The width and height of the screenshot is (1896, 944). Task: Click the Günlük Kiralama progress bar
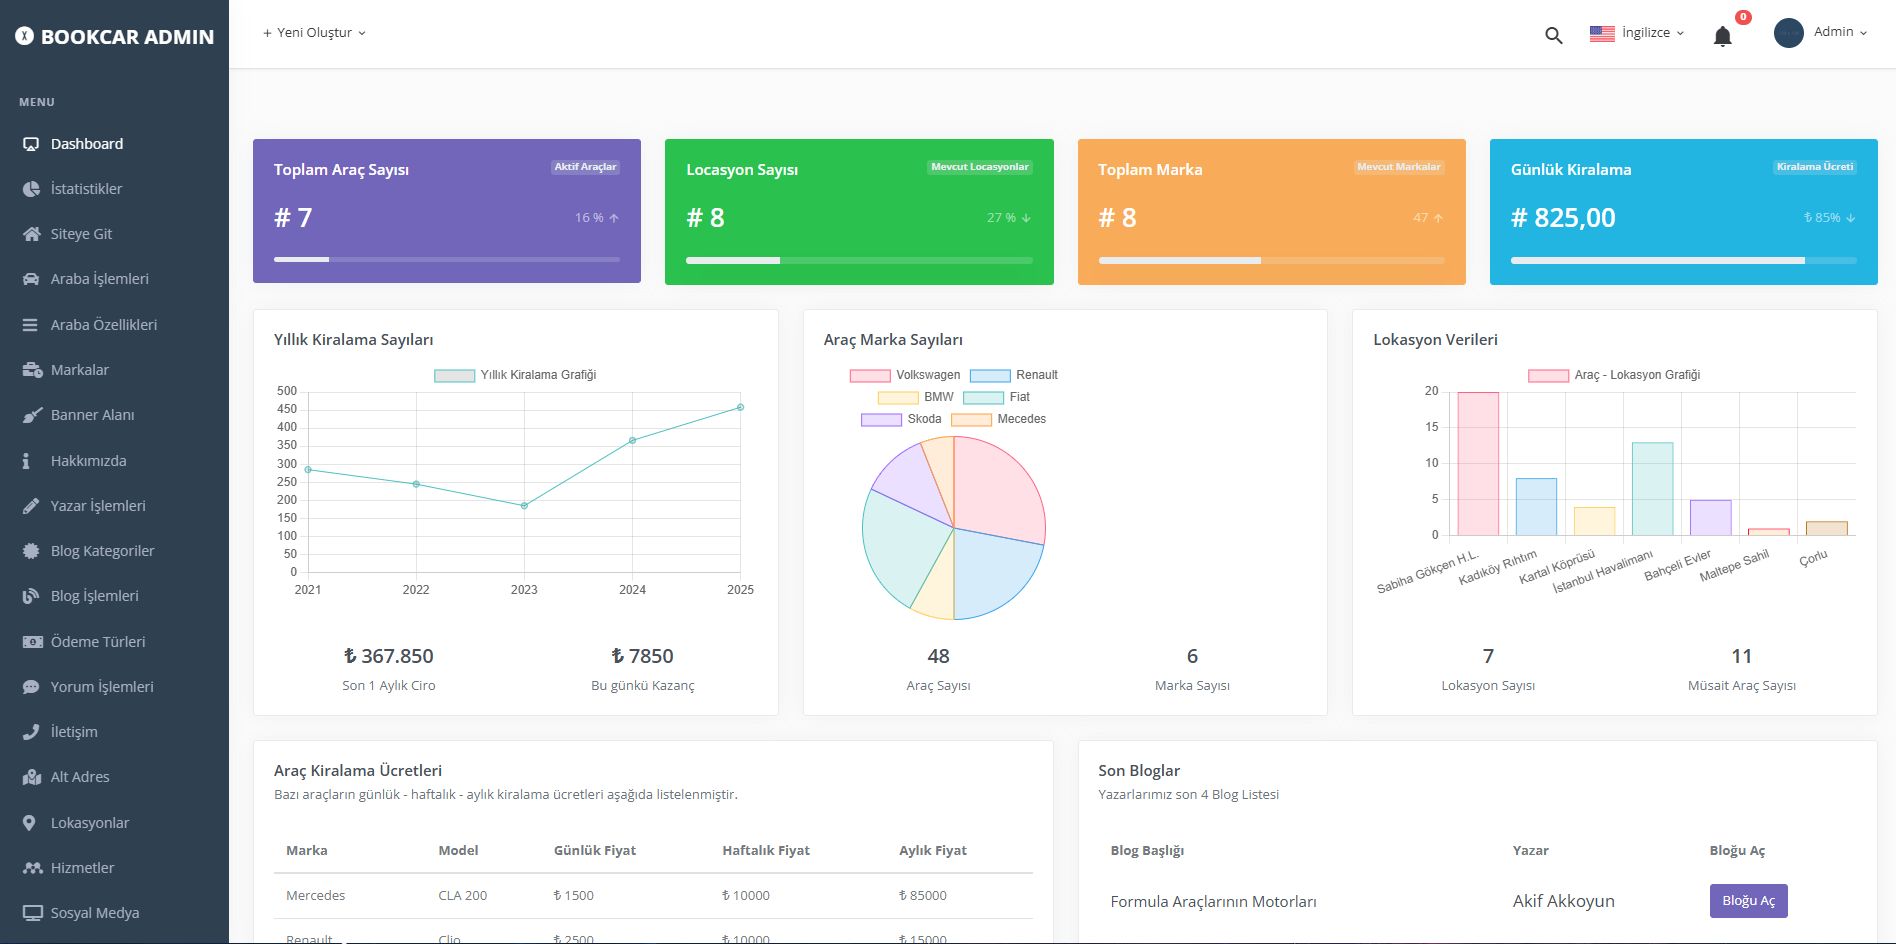coord(1683,258)
